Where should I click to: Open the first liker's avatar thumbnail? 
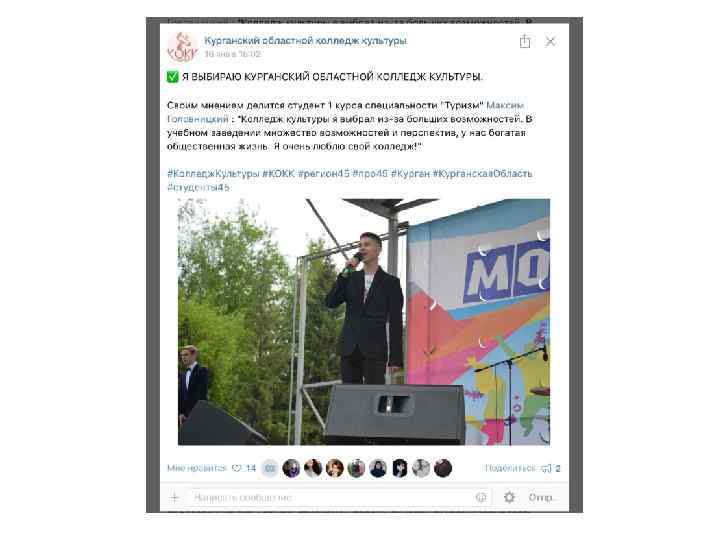point(291,468)
